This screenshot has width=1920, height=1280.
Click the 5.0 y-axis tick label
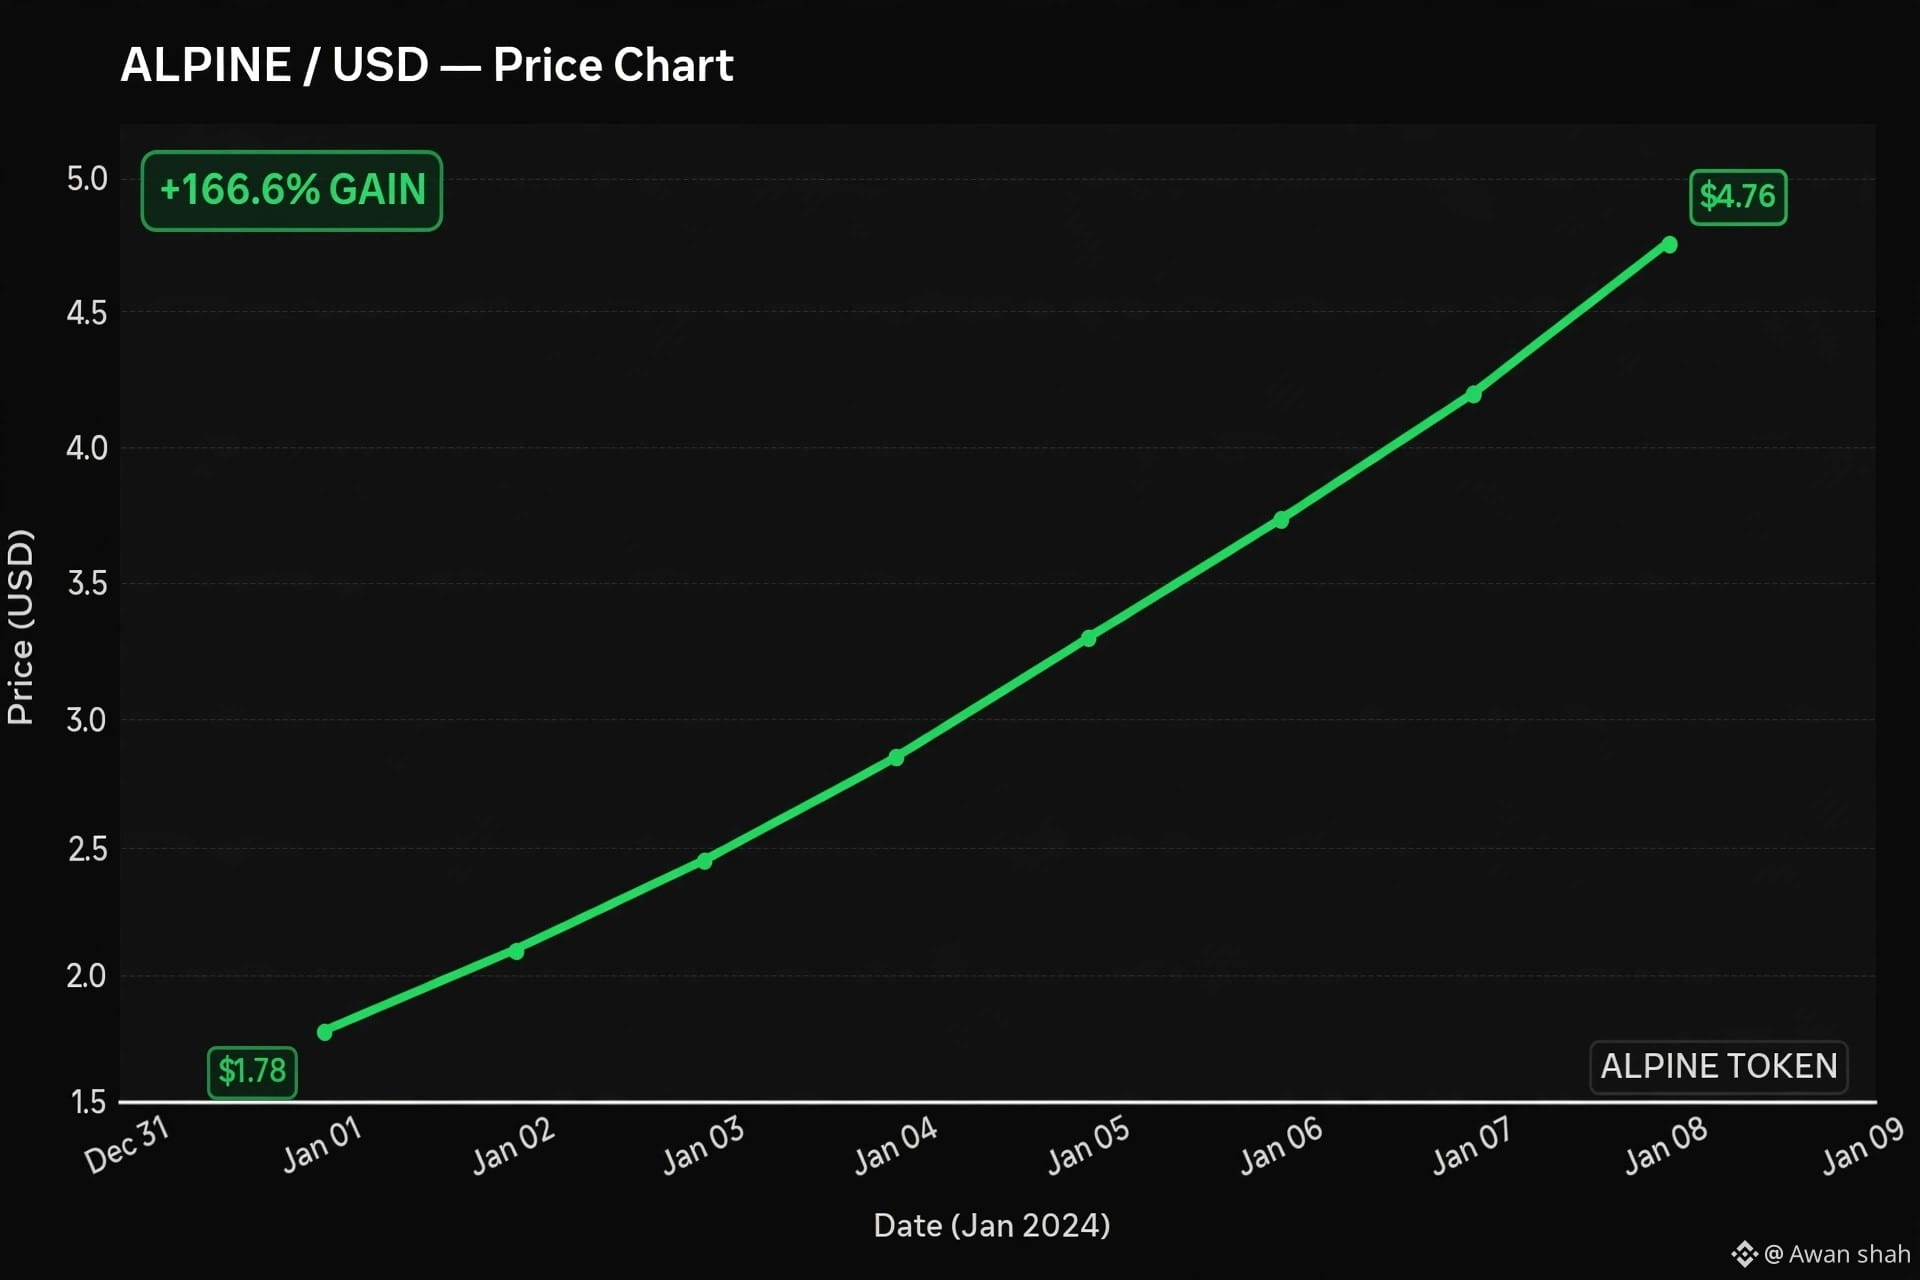click(x=87, y=180)
